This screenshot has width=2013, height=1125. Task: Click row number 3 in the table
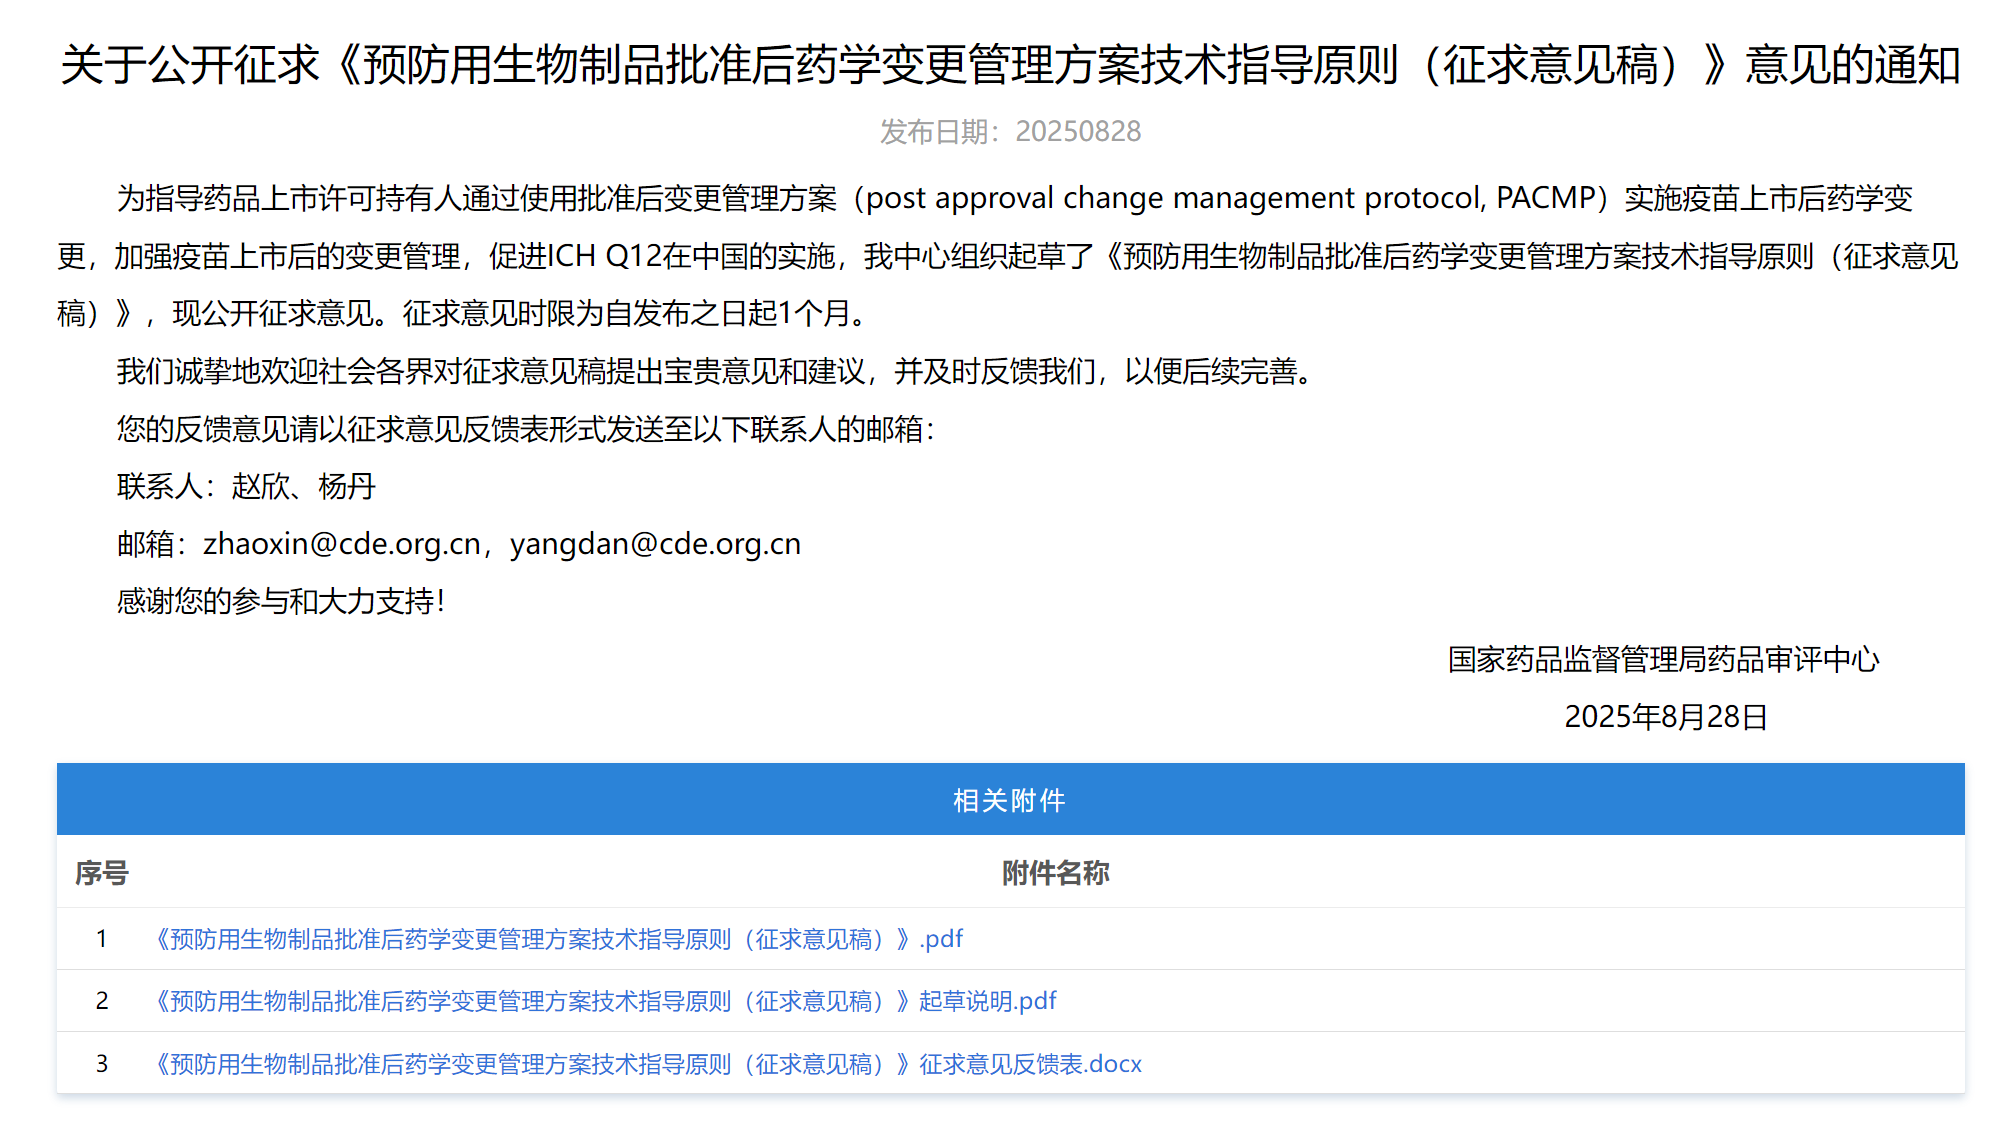[x=101, y=1064]
